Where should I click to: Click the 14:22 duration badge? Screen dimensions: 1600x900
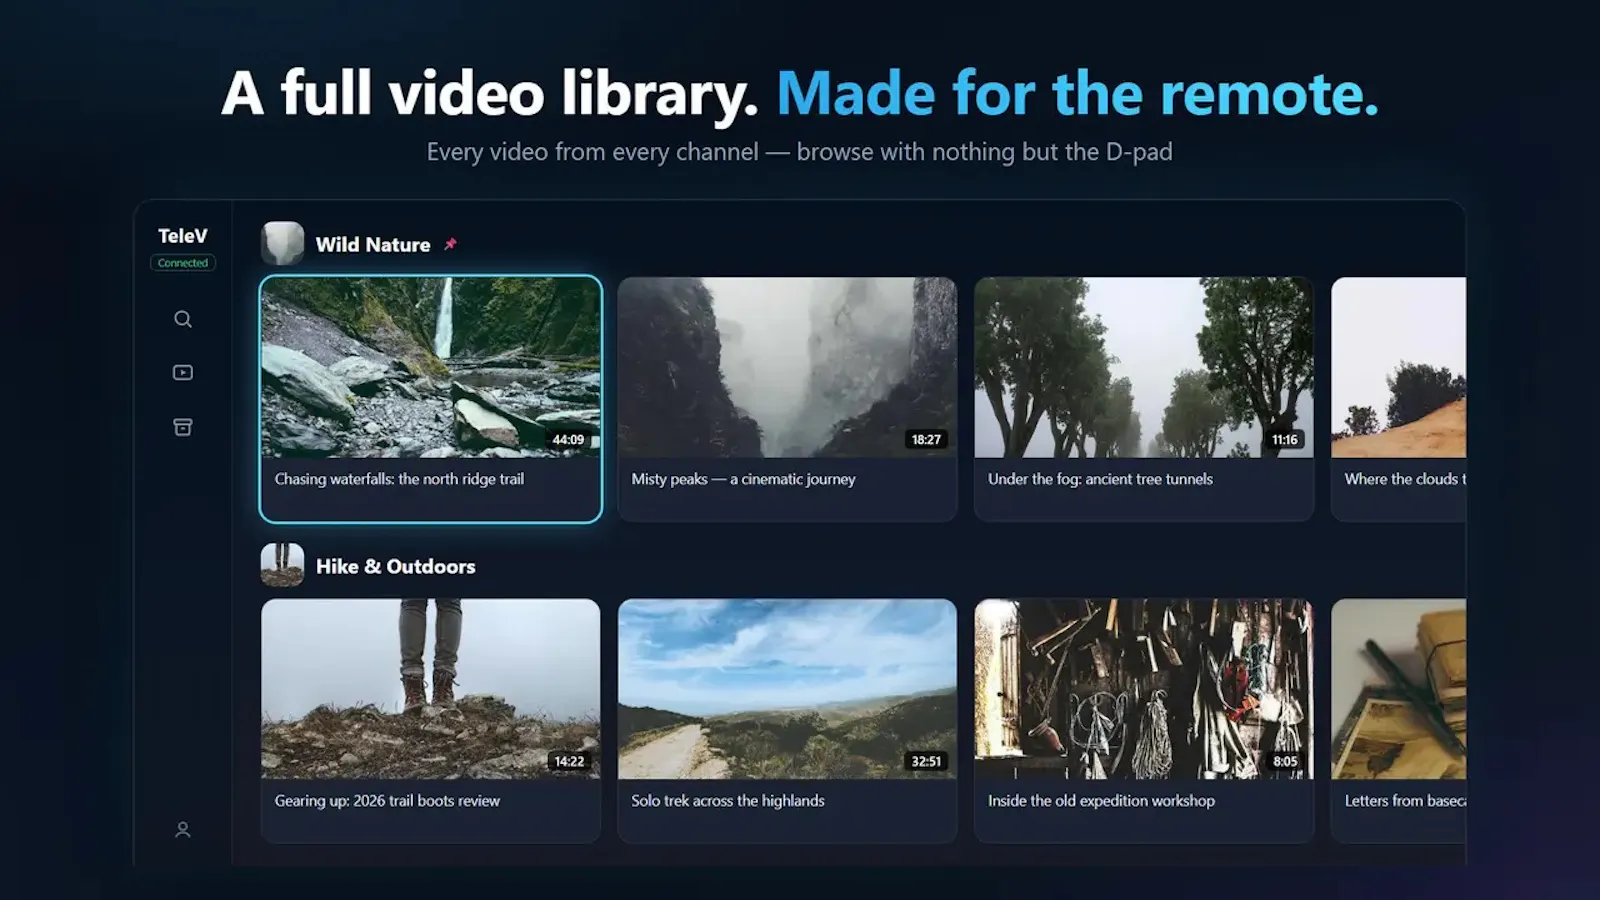(569, 761)
